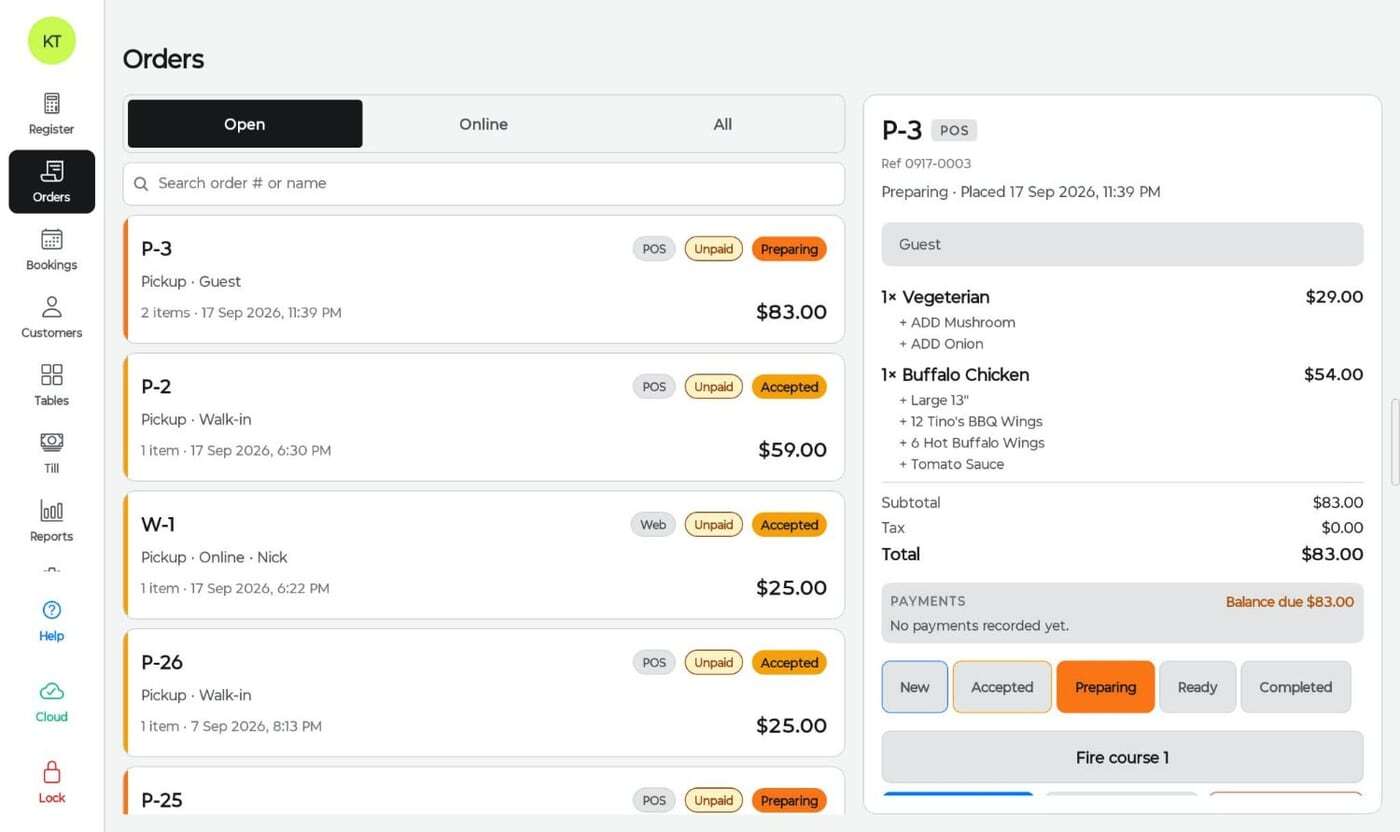
Task: Switch to the Online orders tab
Action: tap(483, 124)
